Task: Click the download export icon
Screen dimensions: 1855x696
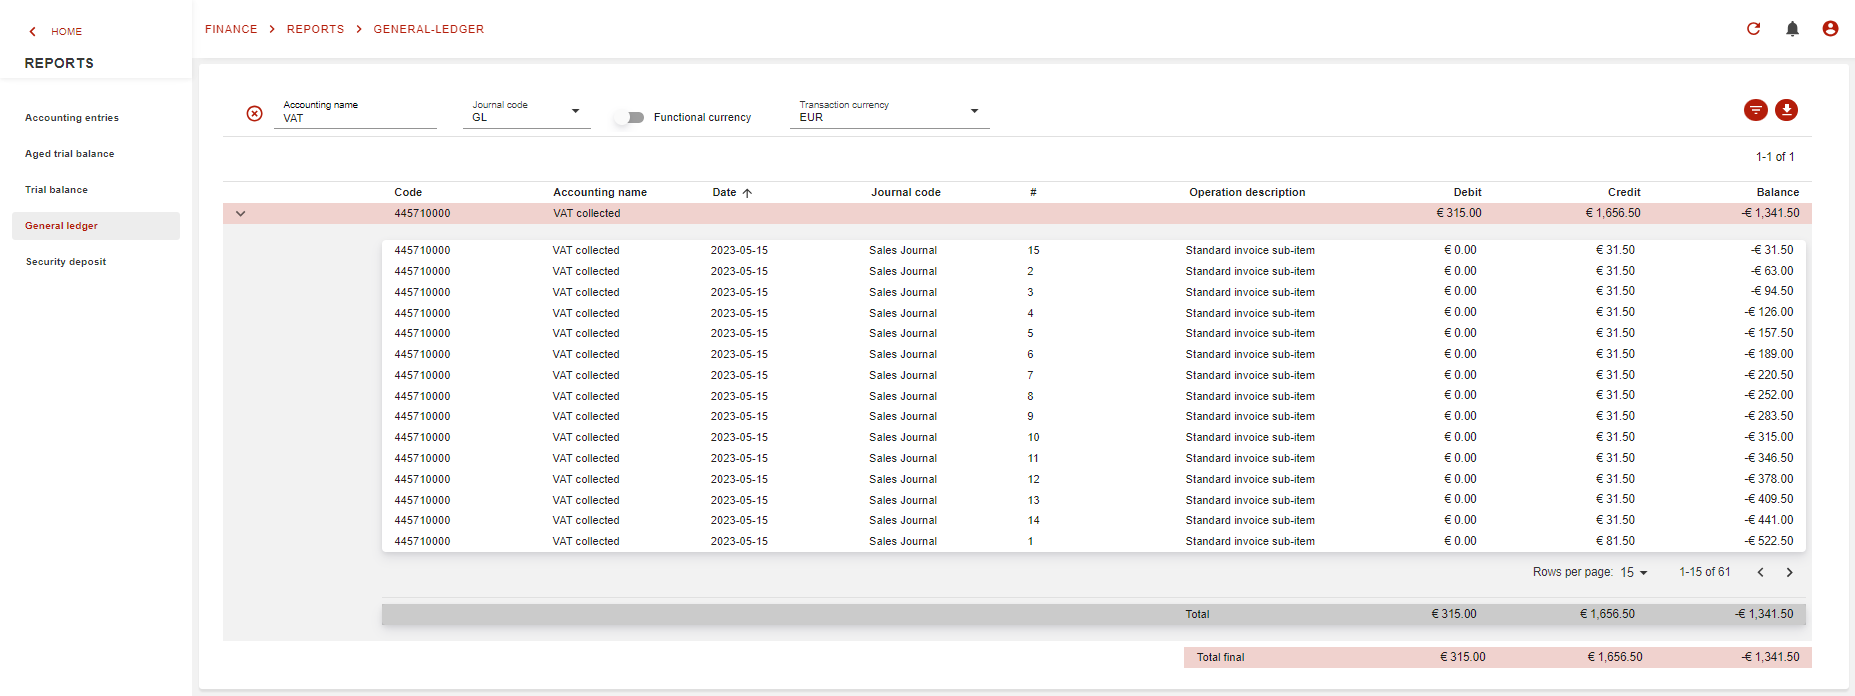Action: [1786, 110]
